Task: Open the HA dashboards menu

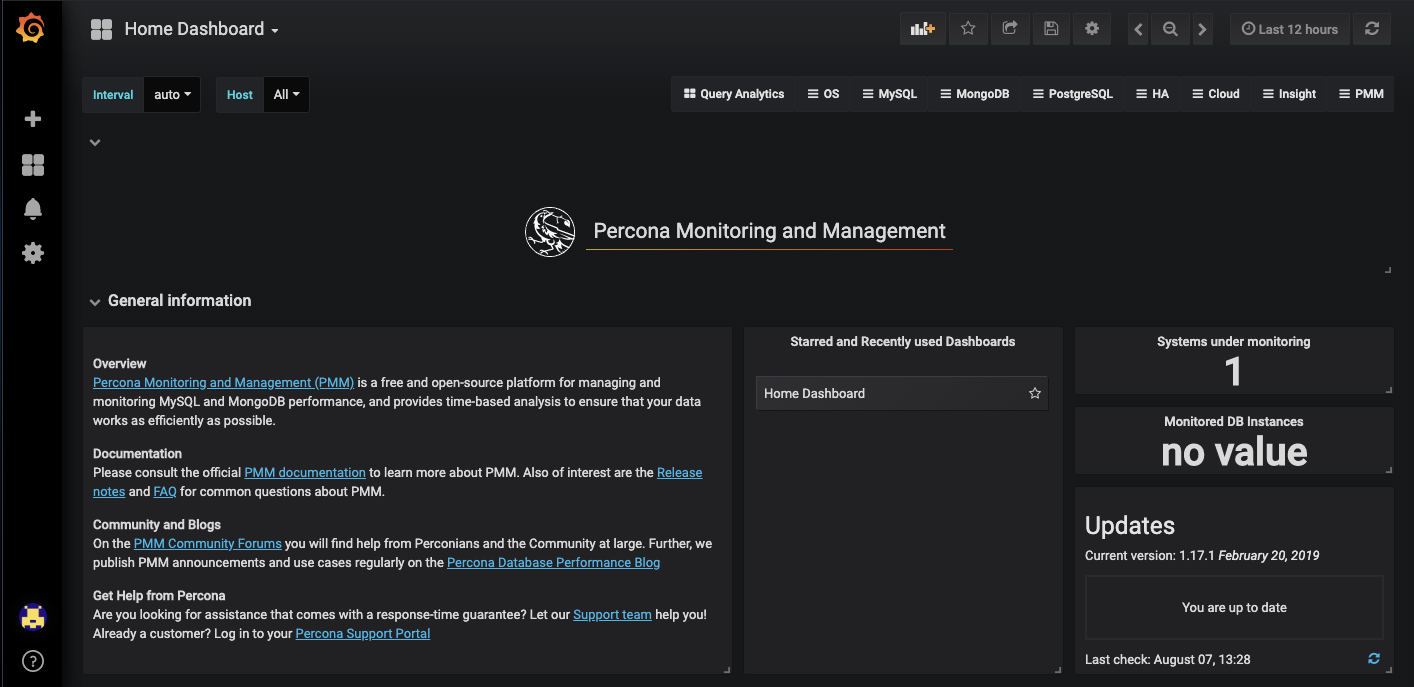Action: (1152, 94)
